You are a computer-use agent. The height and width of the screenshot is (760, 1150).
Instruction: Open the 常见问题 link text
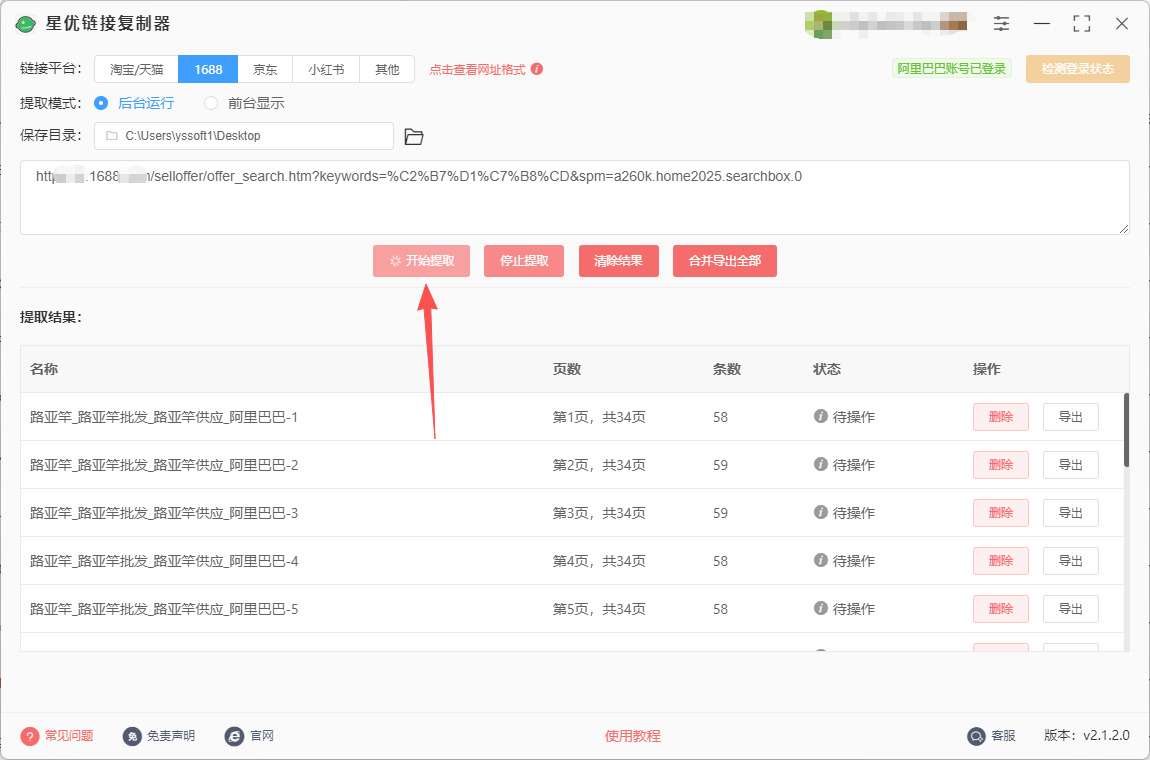click(x=69, y=736)
